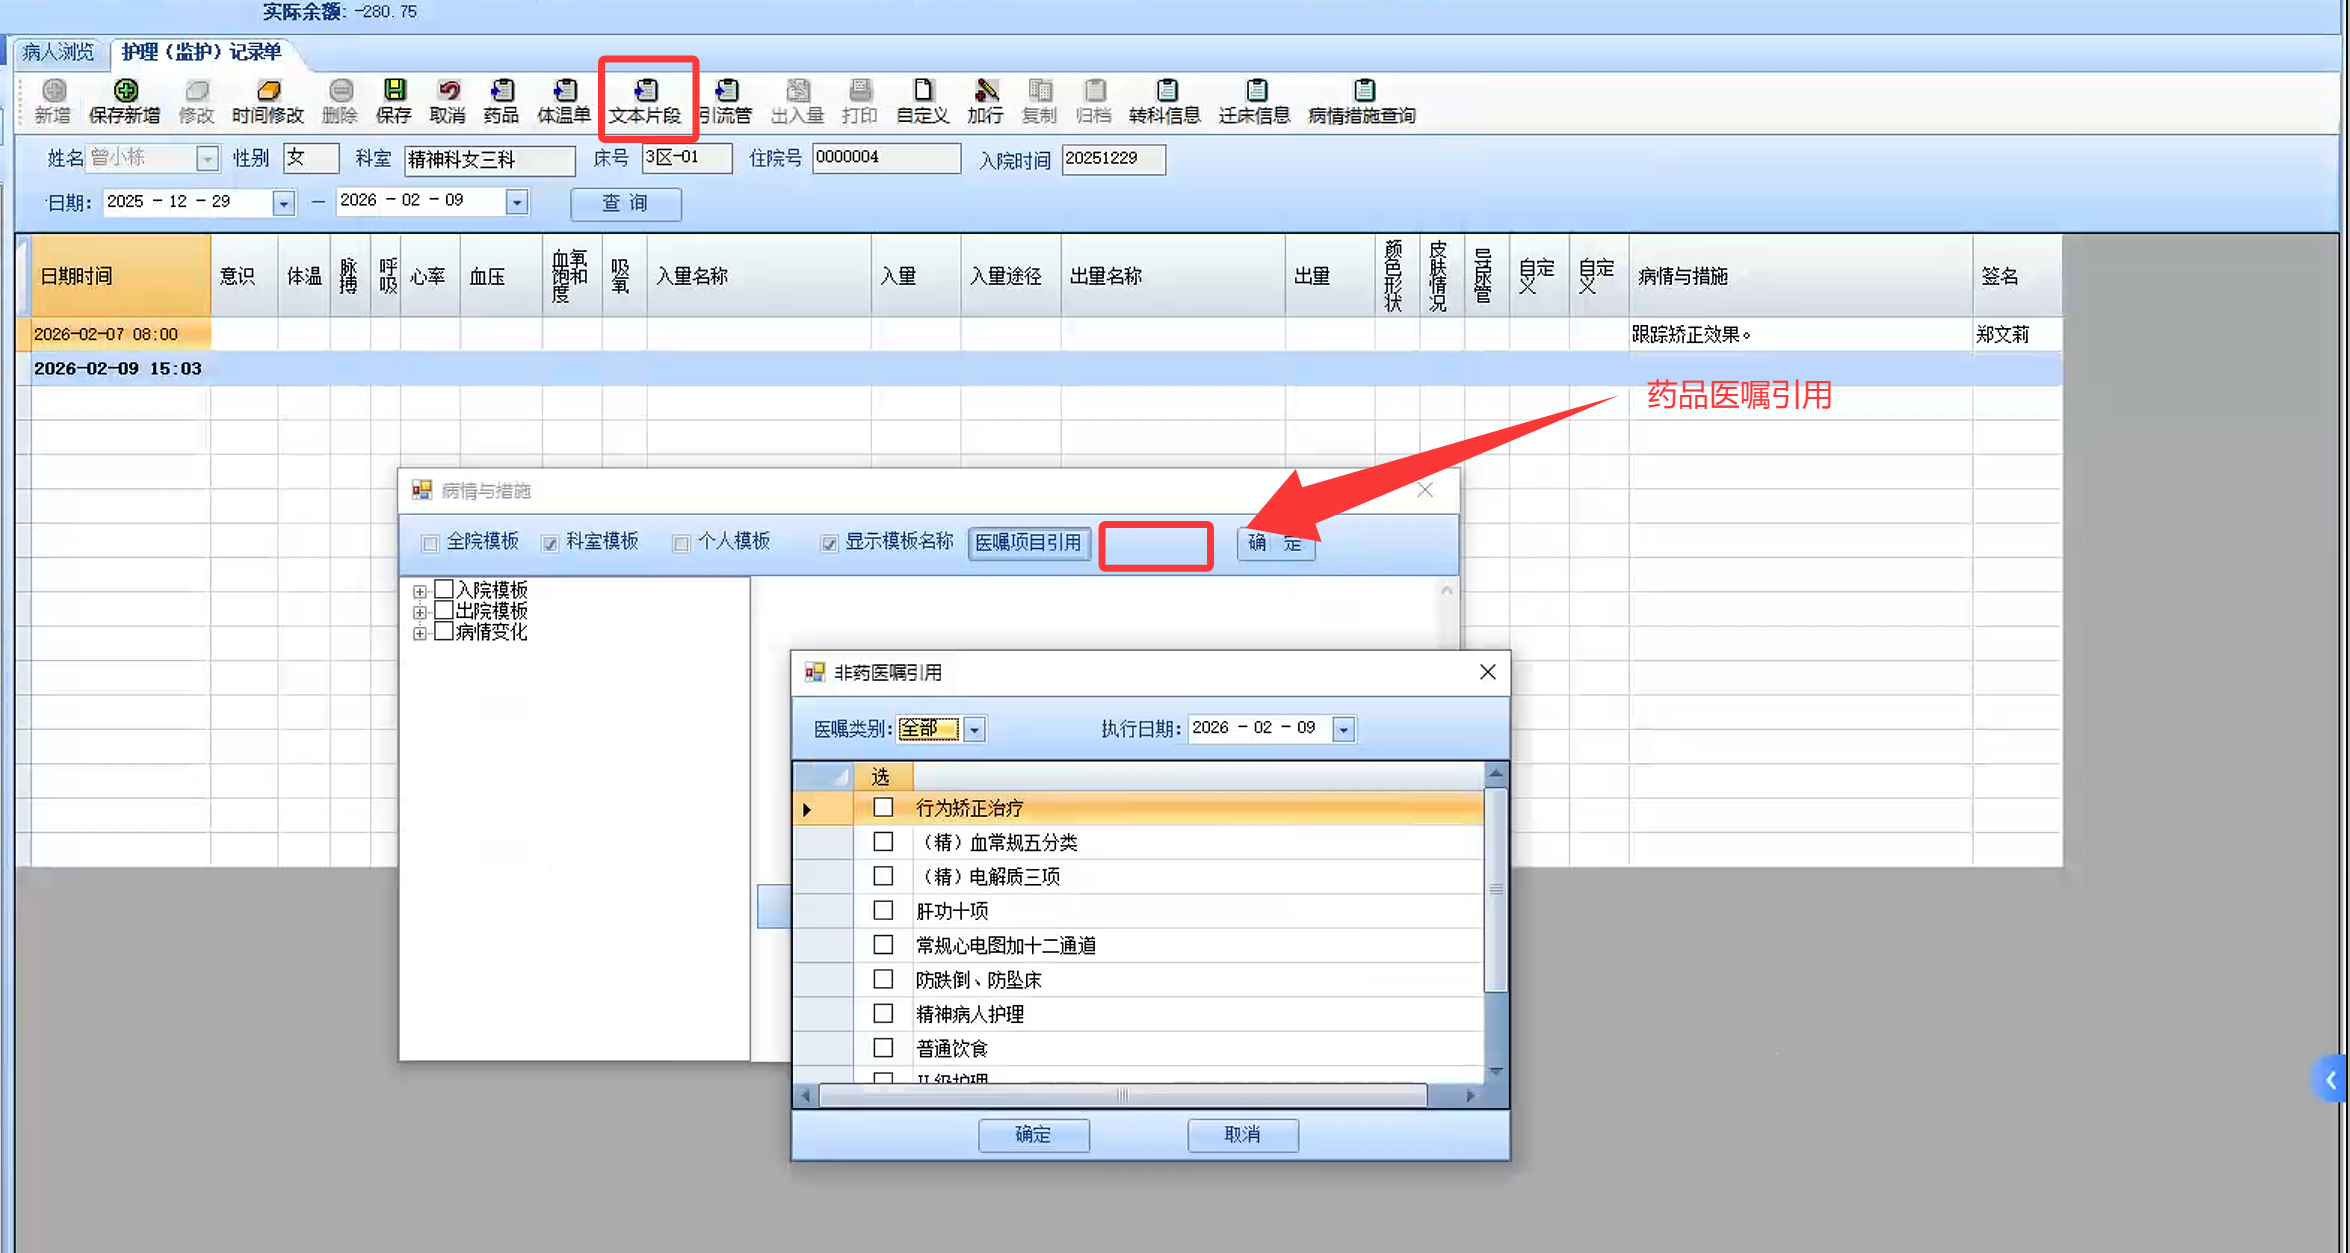Click the 查询 button

pyautogui.click(x=625, y=203)
